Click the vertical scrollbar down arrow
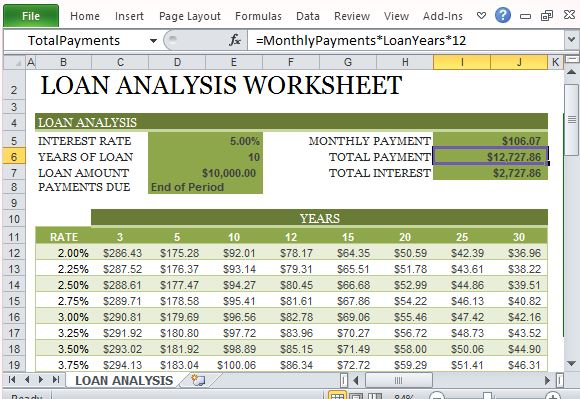 point(571,364)
